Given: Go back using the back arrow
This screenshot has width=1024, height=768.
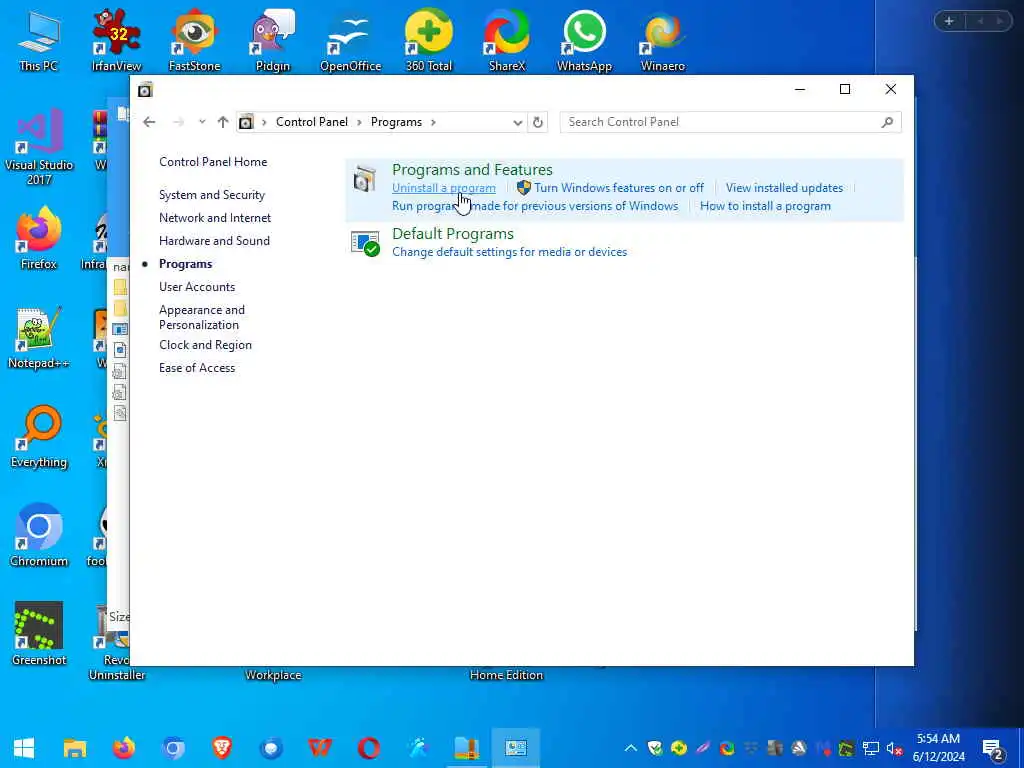Looking at the screenshot, I should (149, 122).
